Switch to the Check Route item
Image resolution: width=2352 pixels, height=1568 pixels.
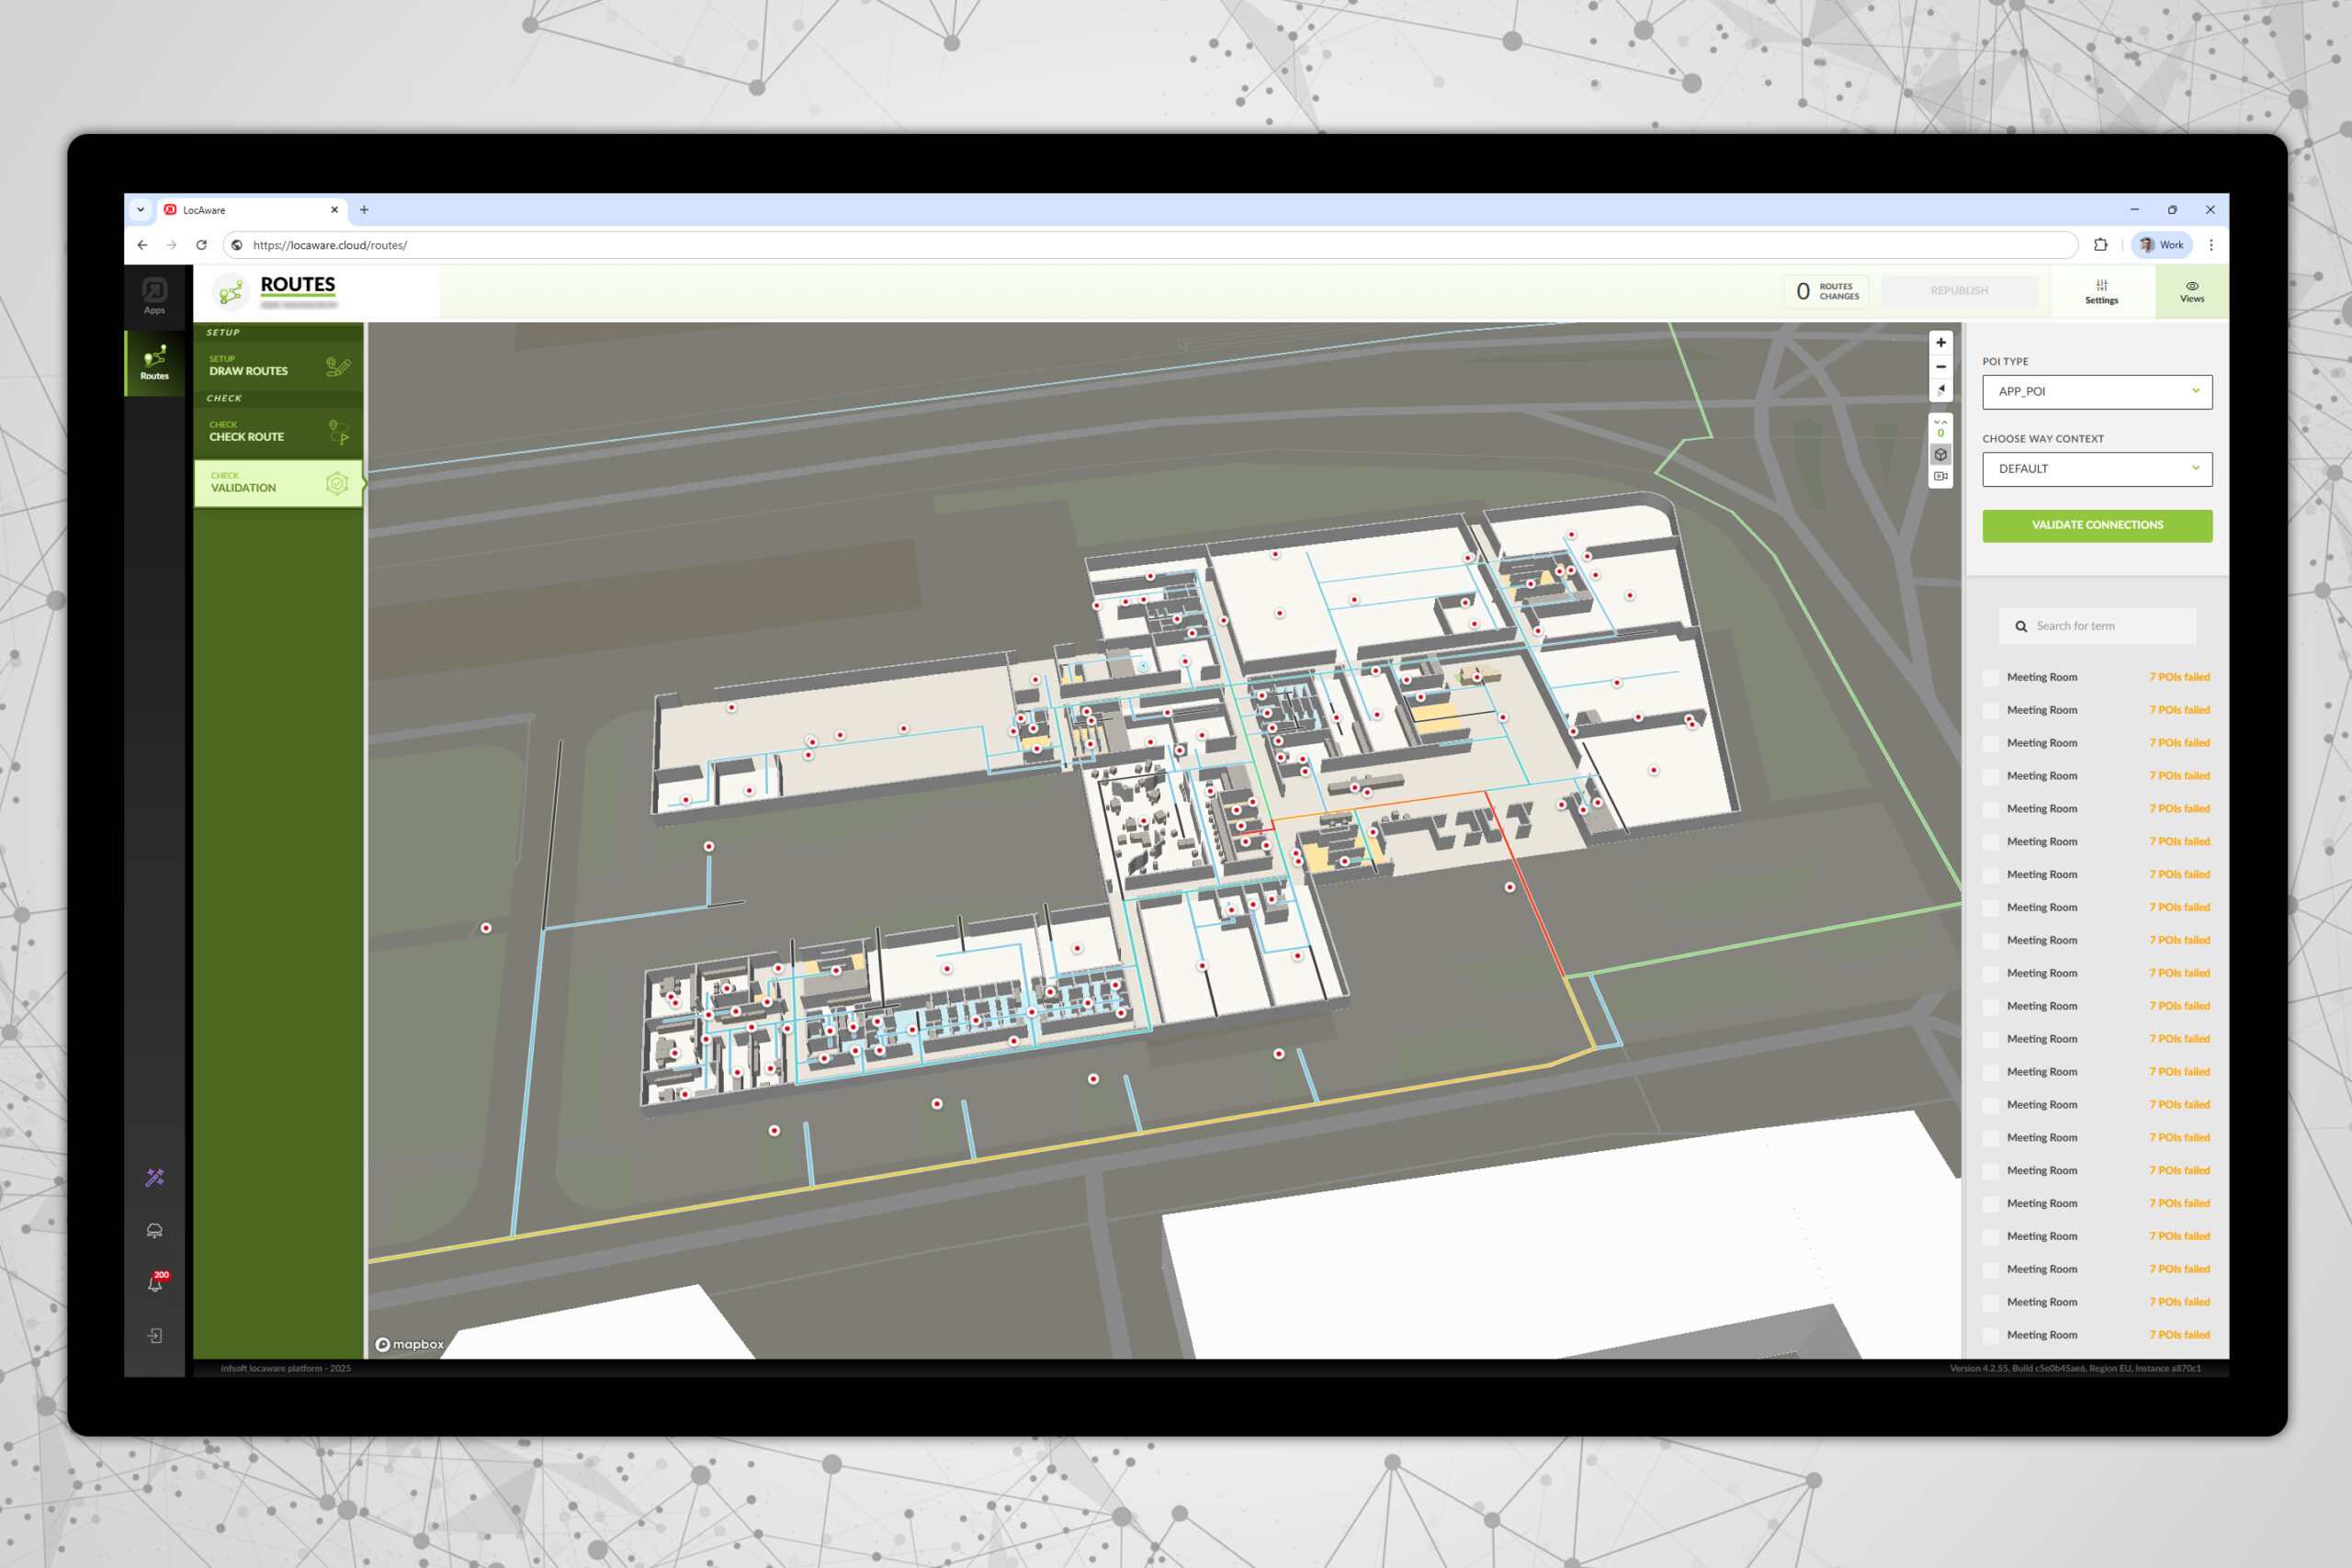point(278,432)
